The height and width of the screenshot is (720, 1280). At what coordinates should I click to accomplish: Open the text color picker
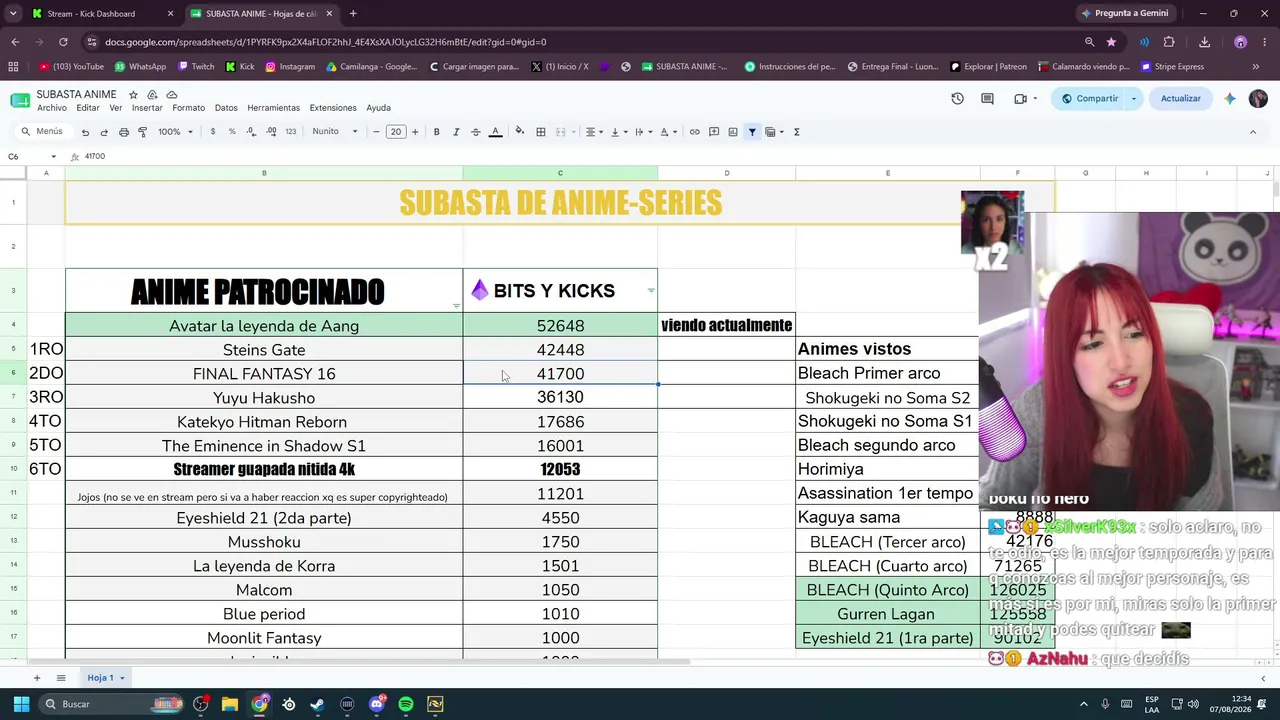[x=495, y=132]
